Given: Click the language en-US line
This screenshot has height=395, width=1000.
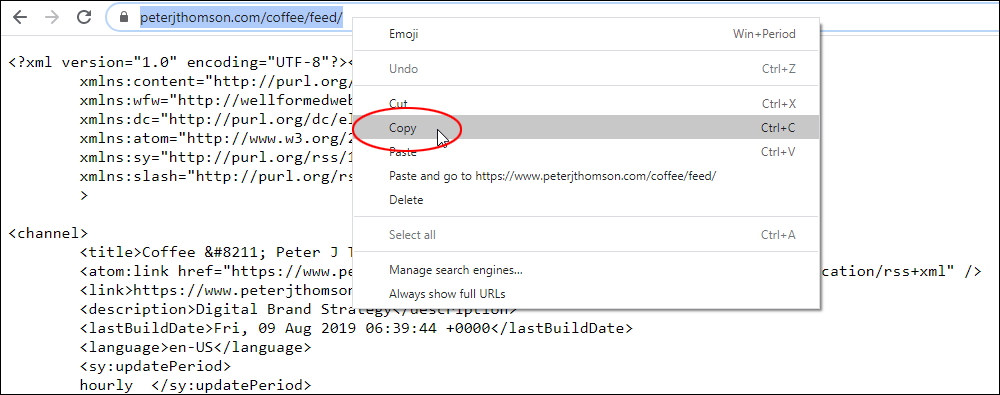Looking at the screenshot, I should 195,348.
